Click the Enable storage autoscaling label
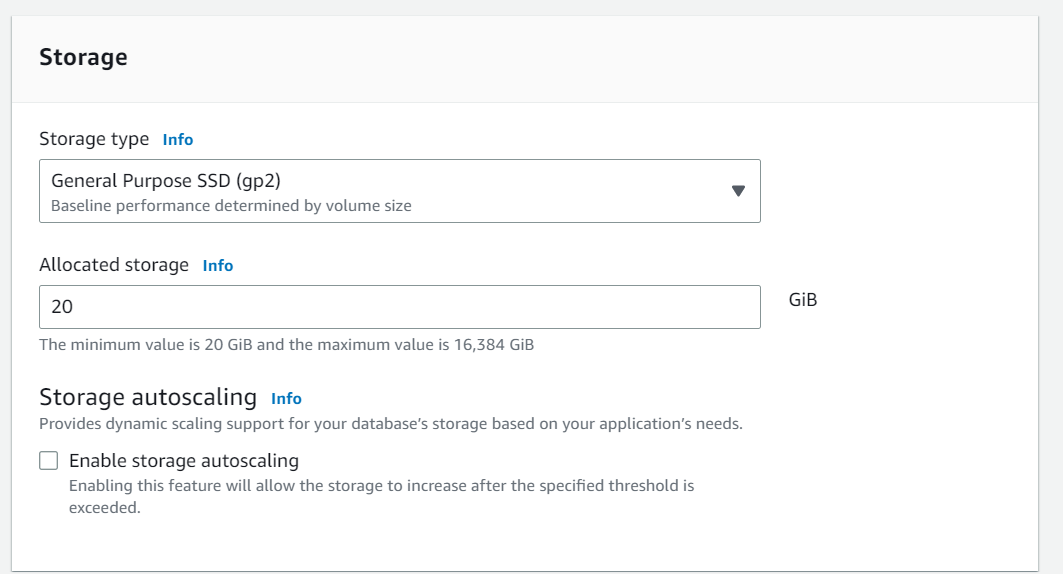Screen dimensions: 1063x574 click(x=184, y=461)
